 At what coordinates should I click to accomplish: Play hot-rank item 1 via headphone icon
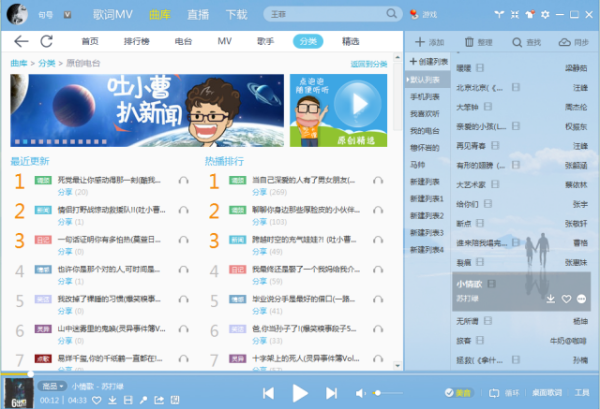click(x=378, y=180)
